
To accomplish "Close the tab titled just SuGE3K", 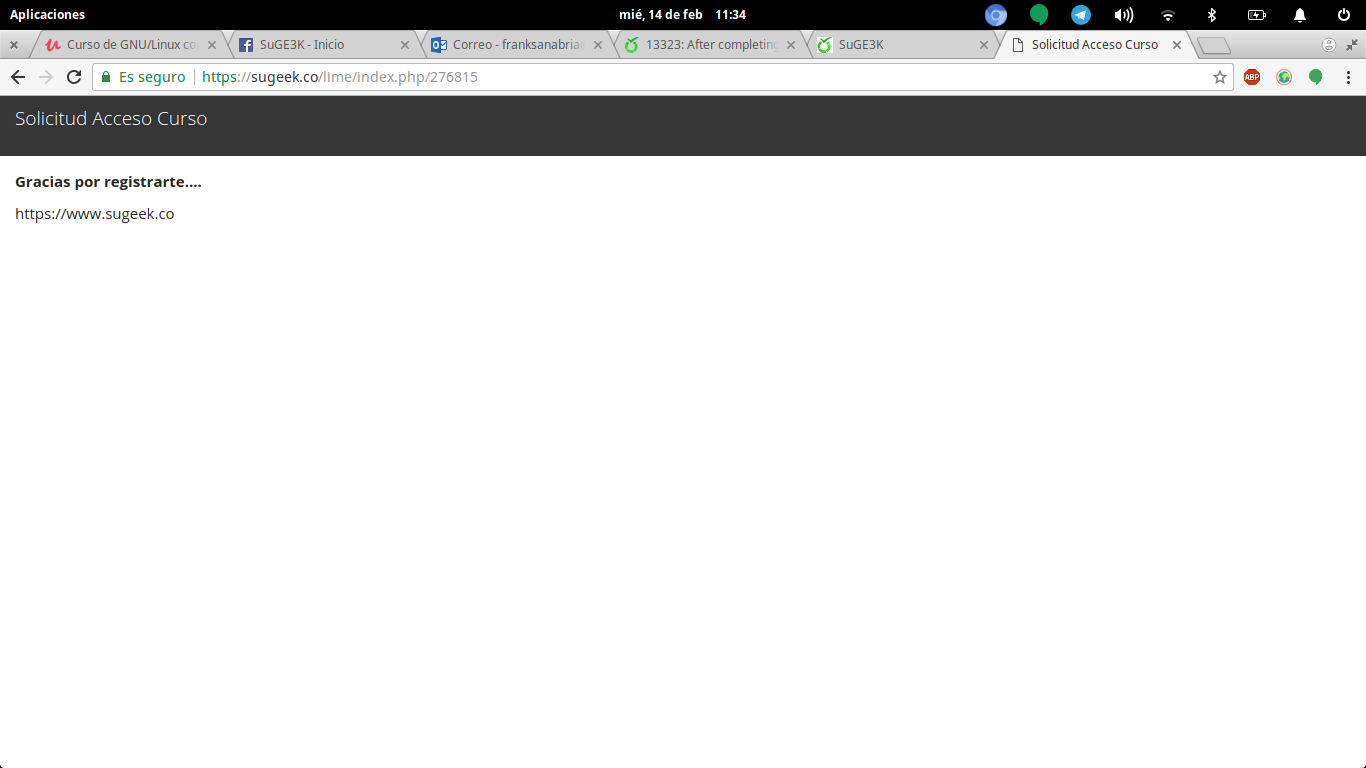I will [x=984, y=45].
